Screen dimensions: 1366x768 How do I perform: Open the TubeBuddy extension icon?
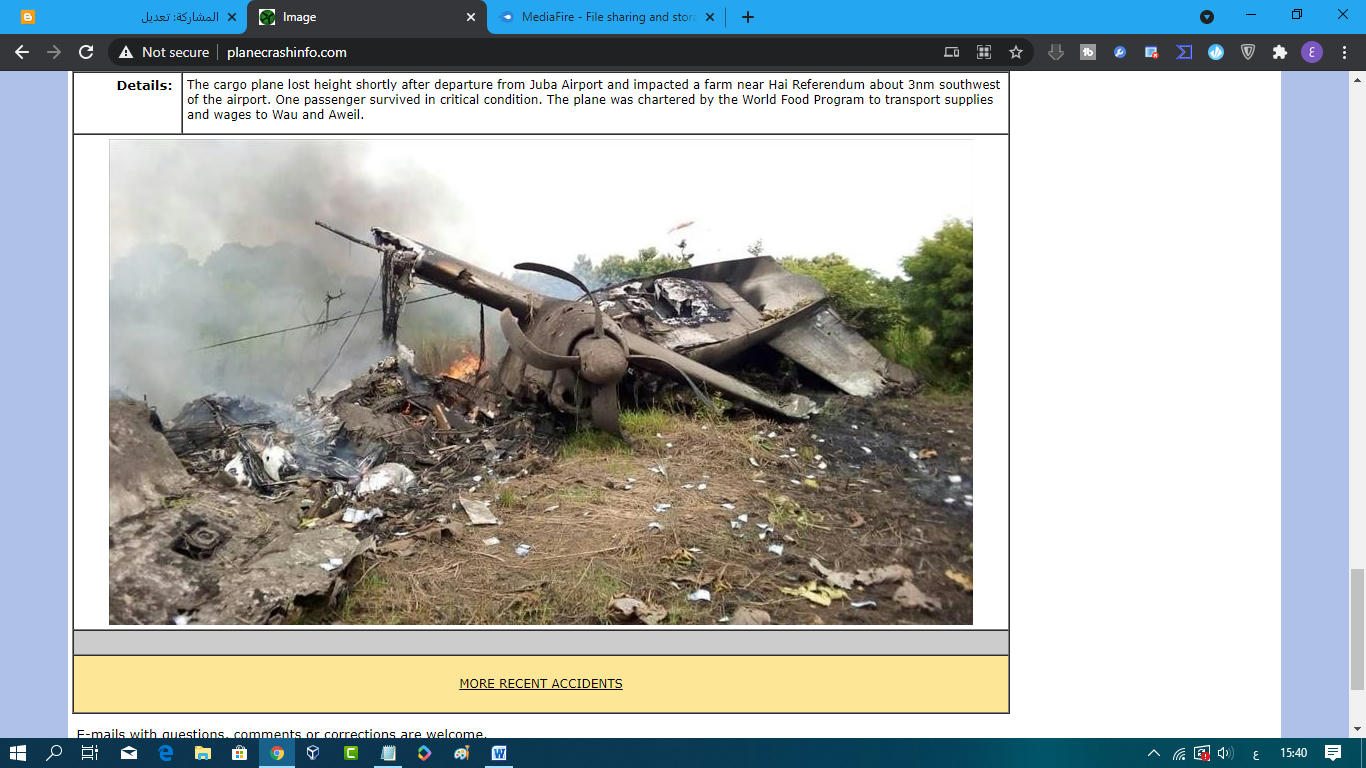click(1088, 52)
